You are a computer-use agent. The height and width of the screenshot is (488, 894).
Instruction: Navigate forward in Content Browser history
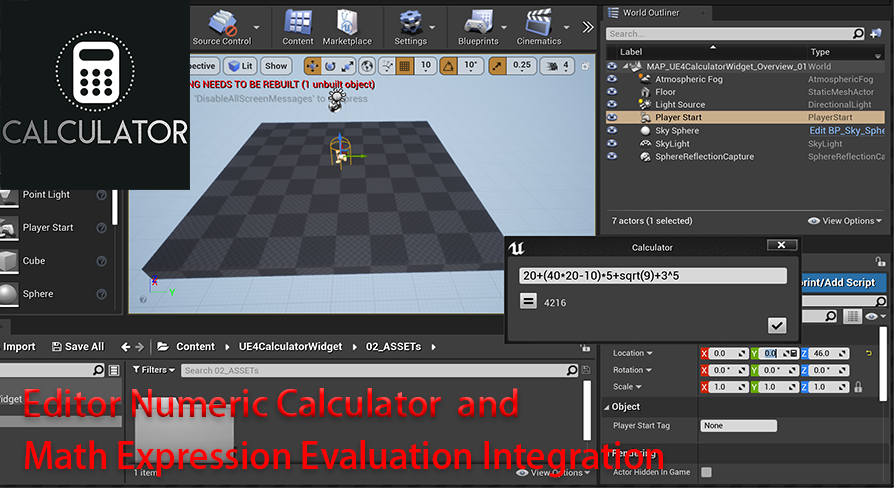tap(140, 347)
